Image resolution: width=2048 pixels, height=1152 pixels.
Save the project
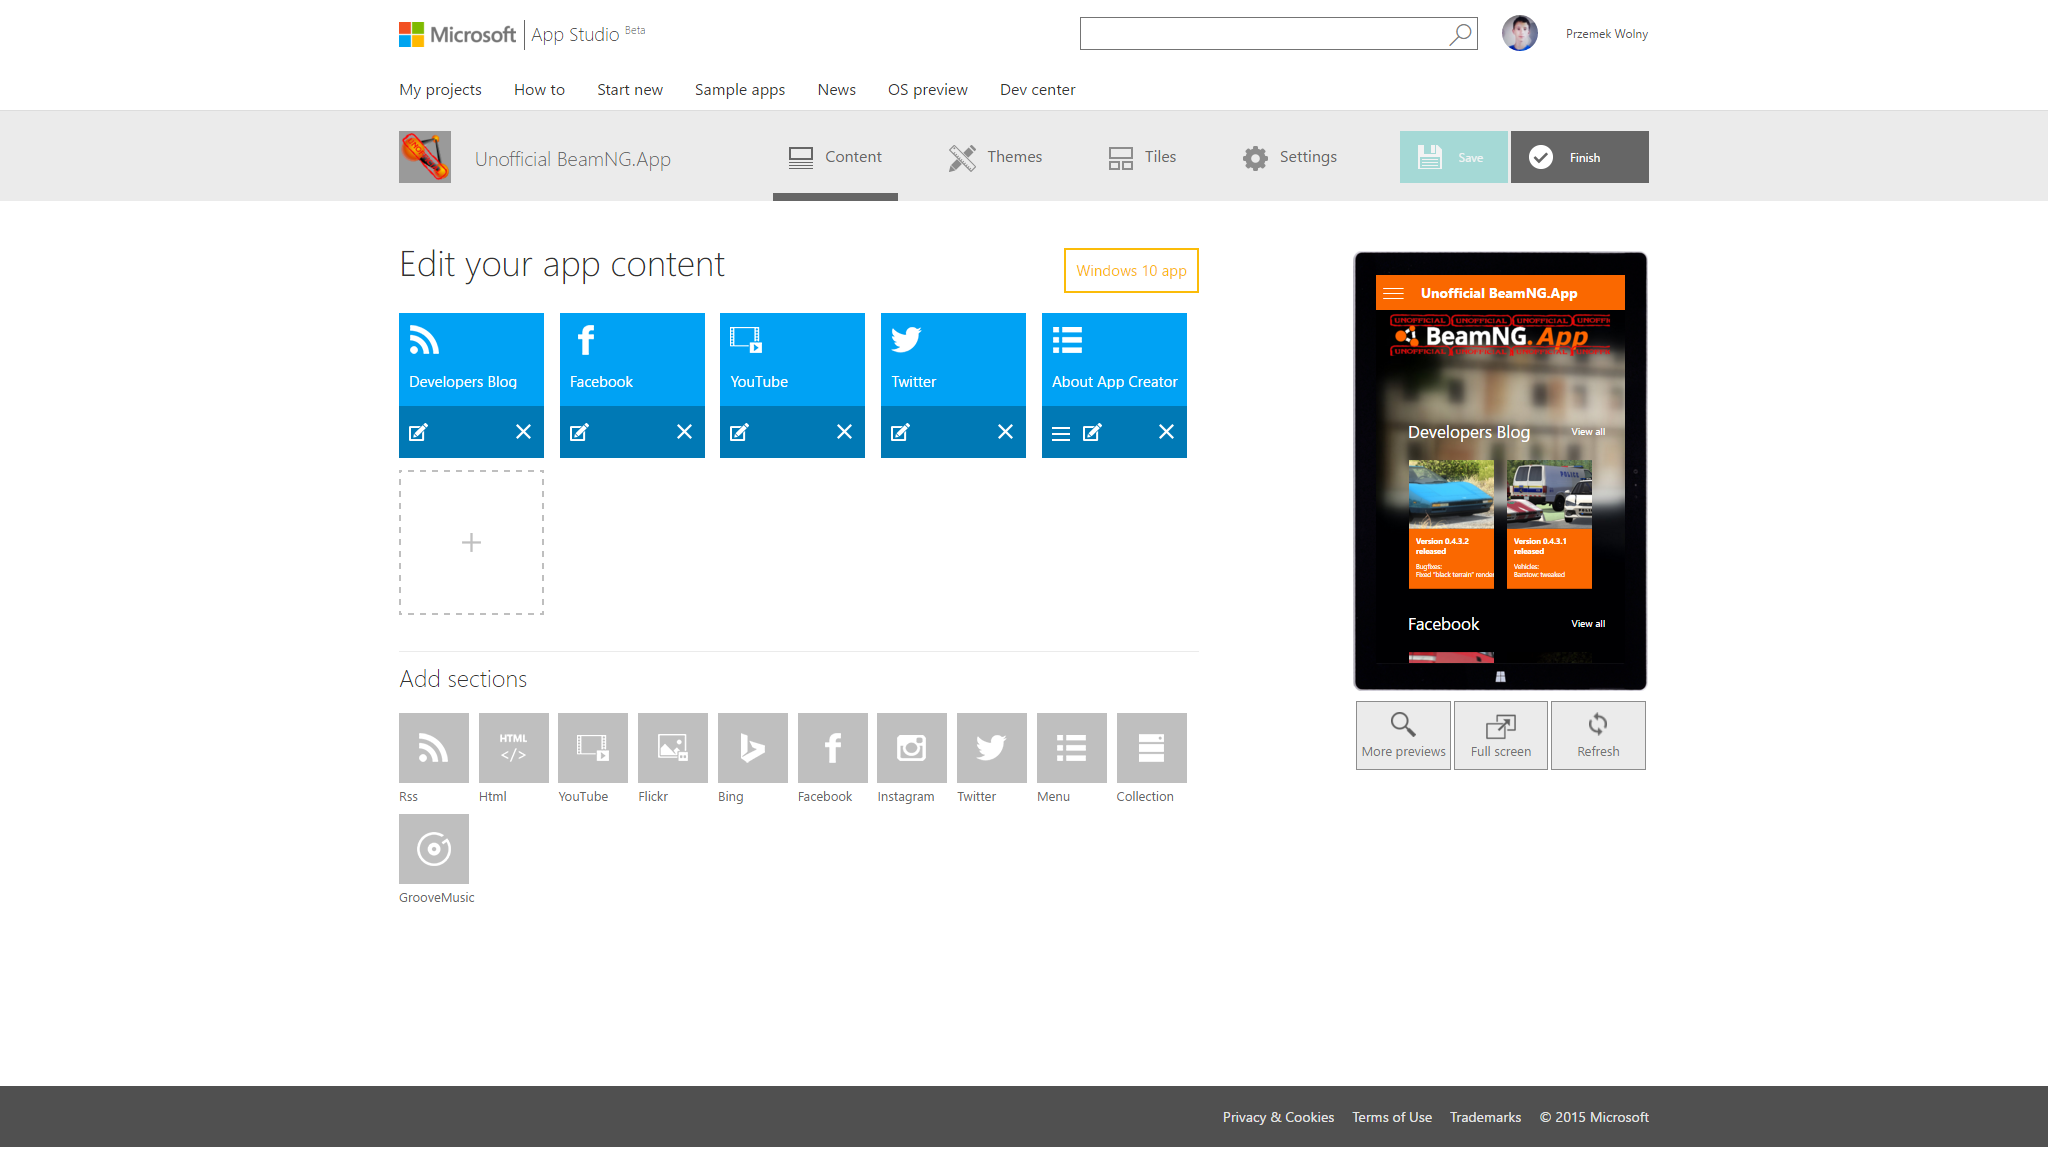pos(1453,157)
